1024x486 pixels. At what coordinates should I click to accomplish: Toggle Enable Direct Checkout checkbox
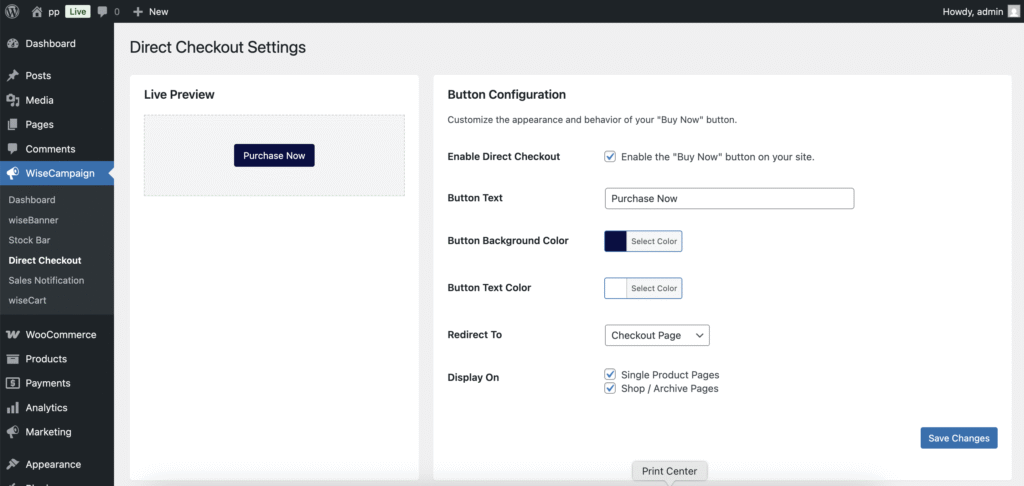pyautogui.click(x=610, y=157)
